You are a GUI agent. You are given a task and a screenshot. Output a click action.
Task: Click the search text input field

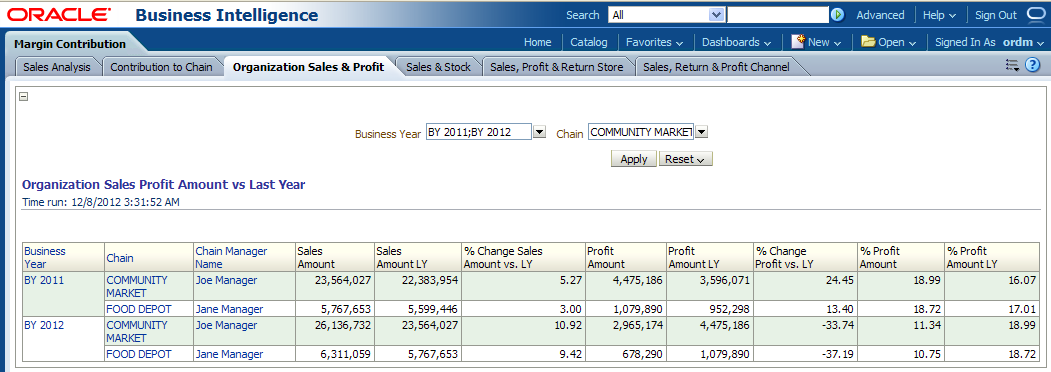[x=778, y=15]
